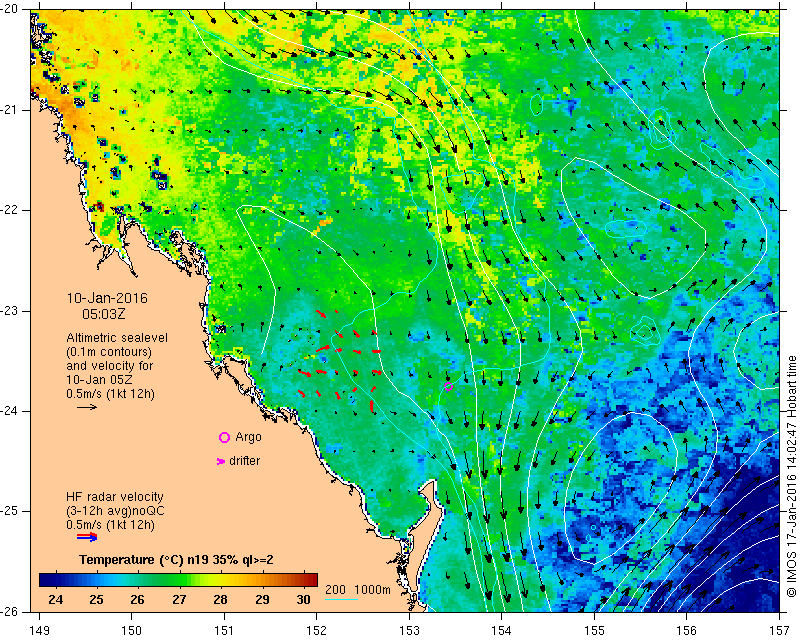Screen dimensions: 800x640
Task: Click the '(0.1m contours)' legend line
Action: 109,352
